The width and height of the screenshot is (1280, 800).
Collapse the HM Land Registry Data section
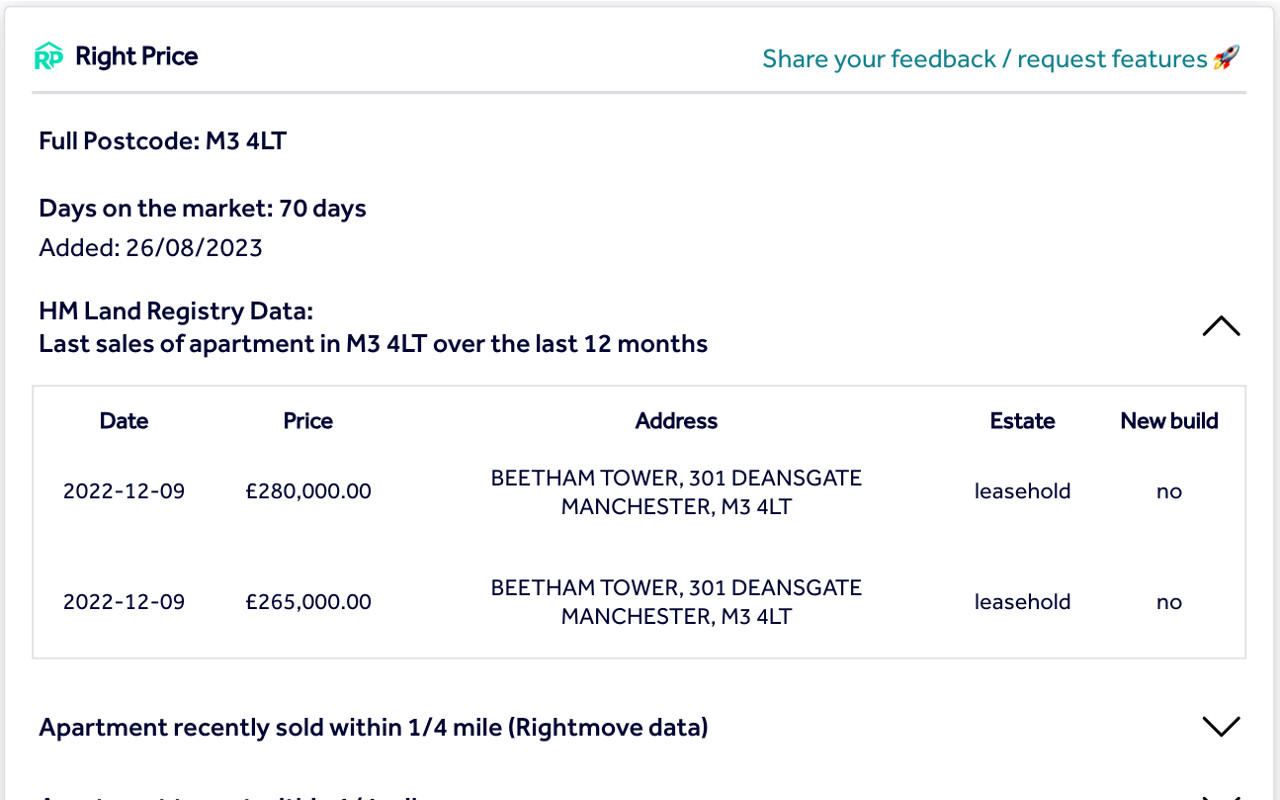click(x=1221, y=327)
